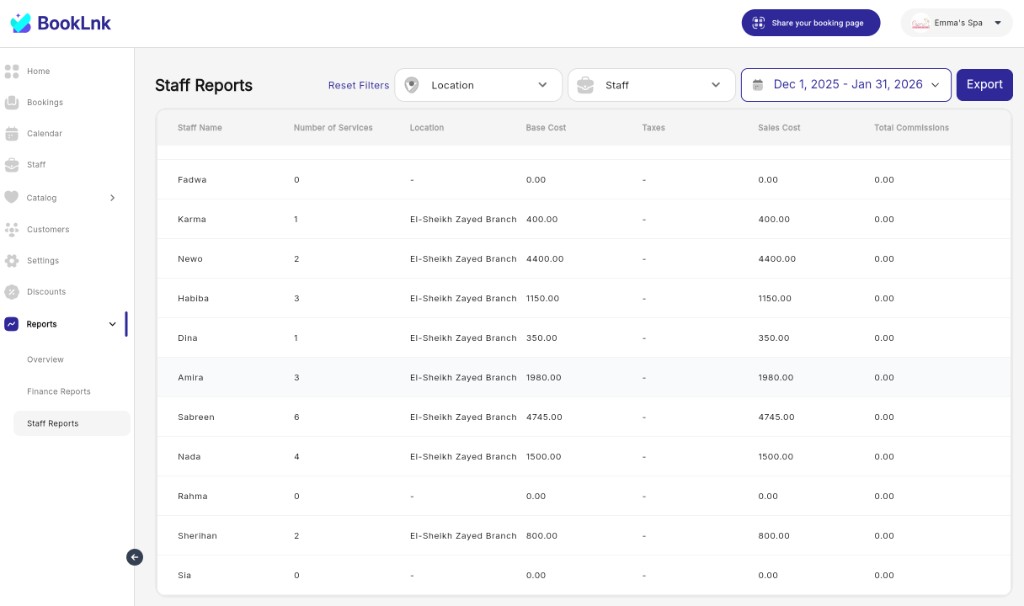This screenshot has height=606, width=1024.
Task: Click the BookLnk logo
Action: pos(61,23)
